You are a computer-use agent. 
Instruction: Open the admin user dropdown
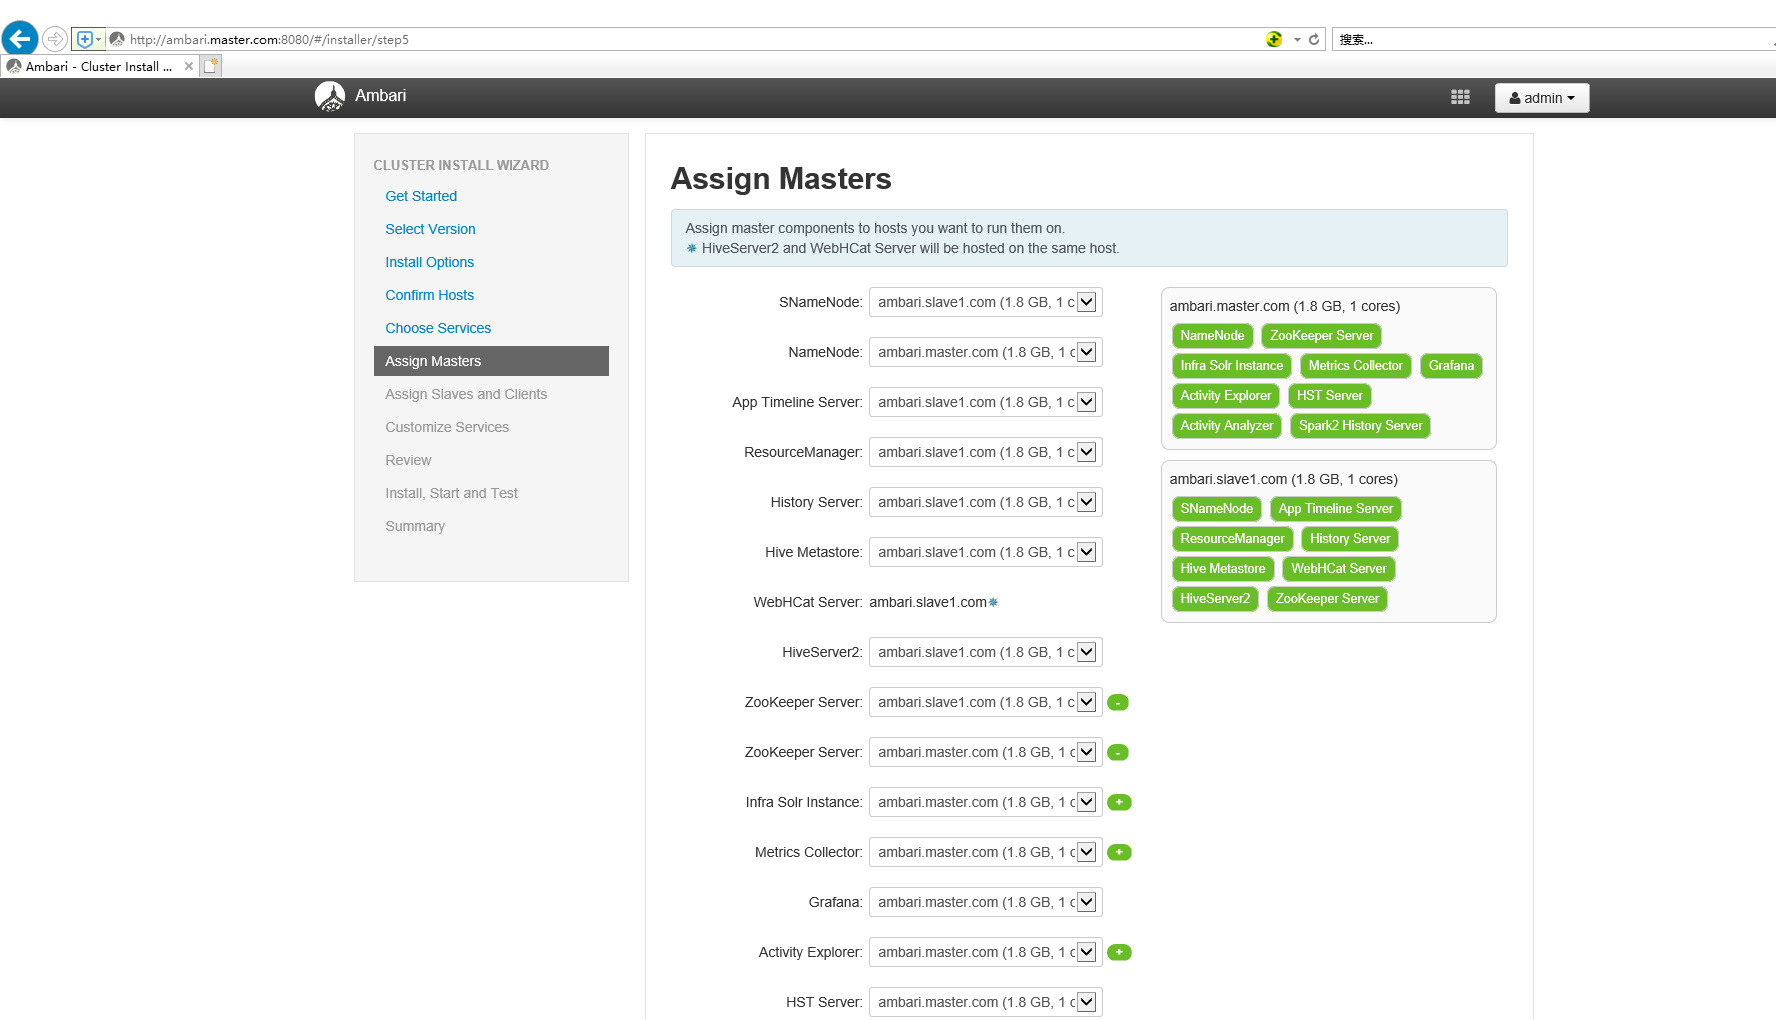[x=1542, y=98]
